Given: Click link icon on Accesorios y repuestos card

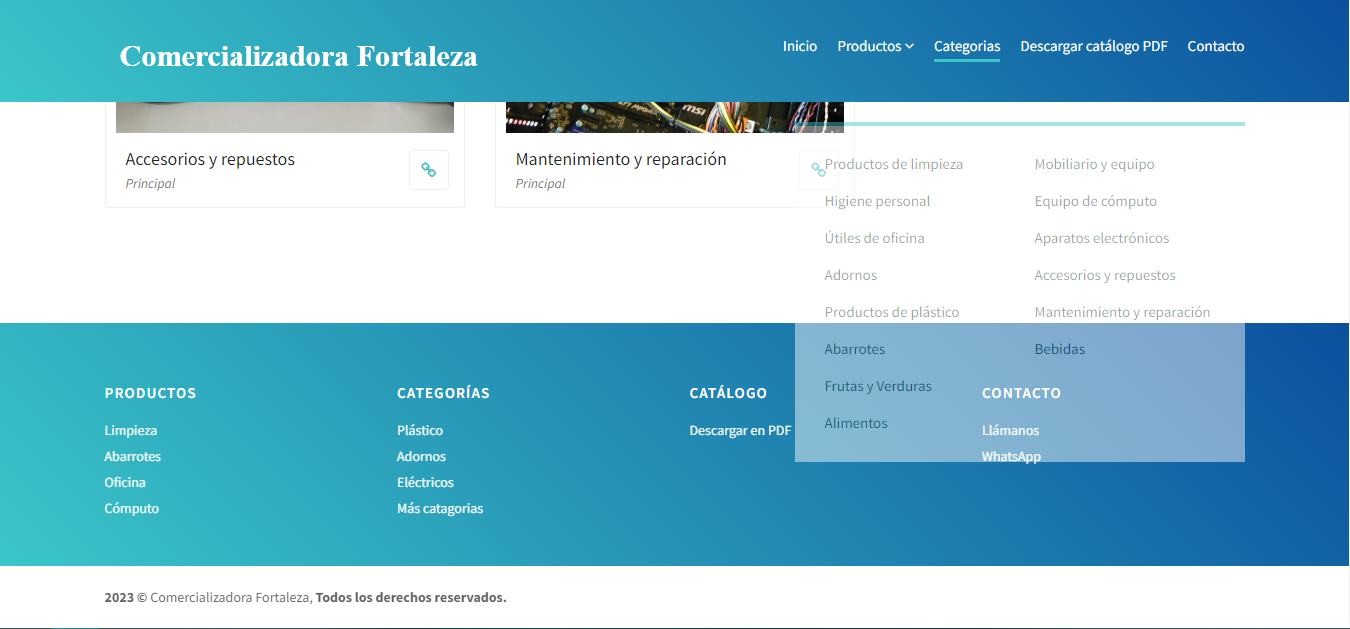Looking at the screenshot, I should point(428,170).
